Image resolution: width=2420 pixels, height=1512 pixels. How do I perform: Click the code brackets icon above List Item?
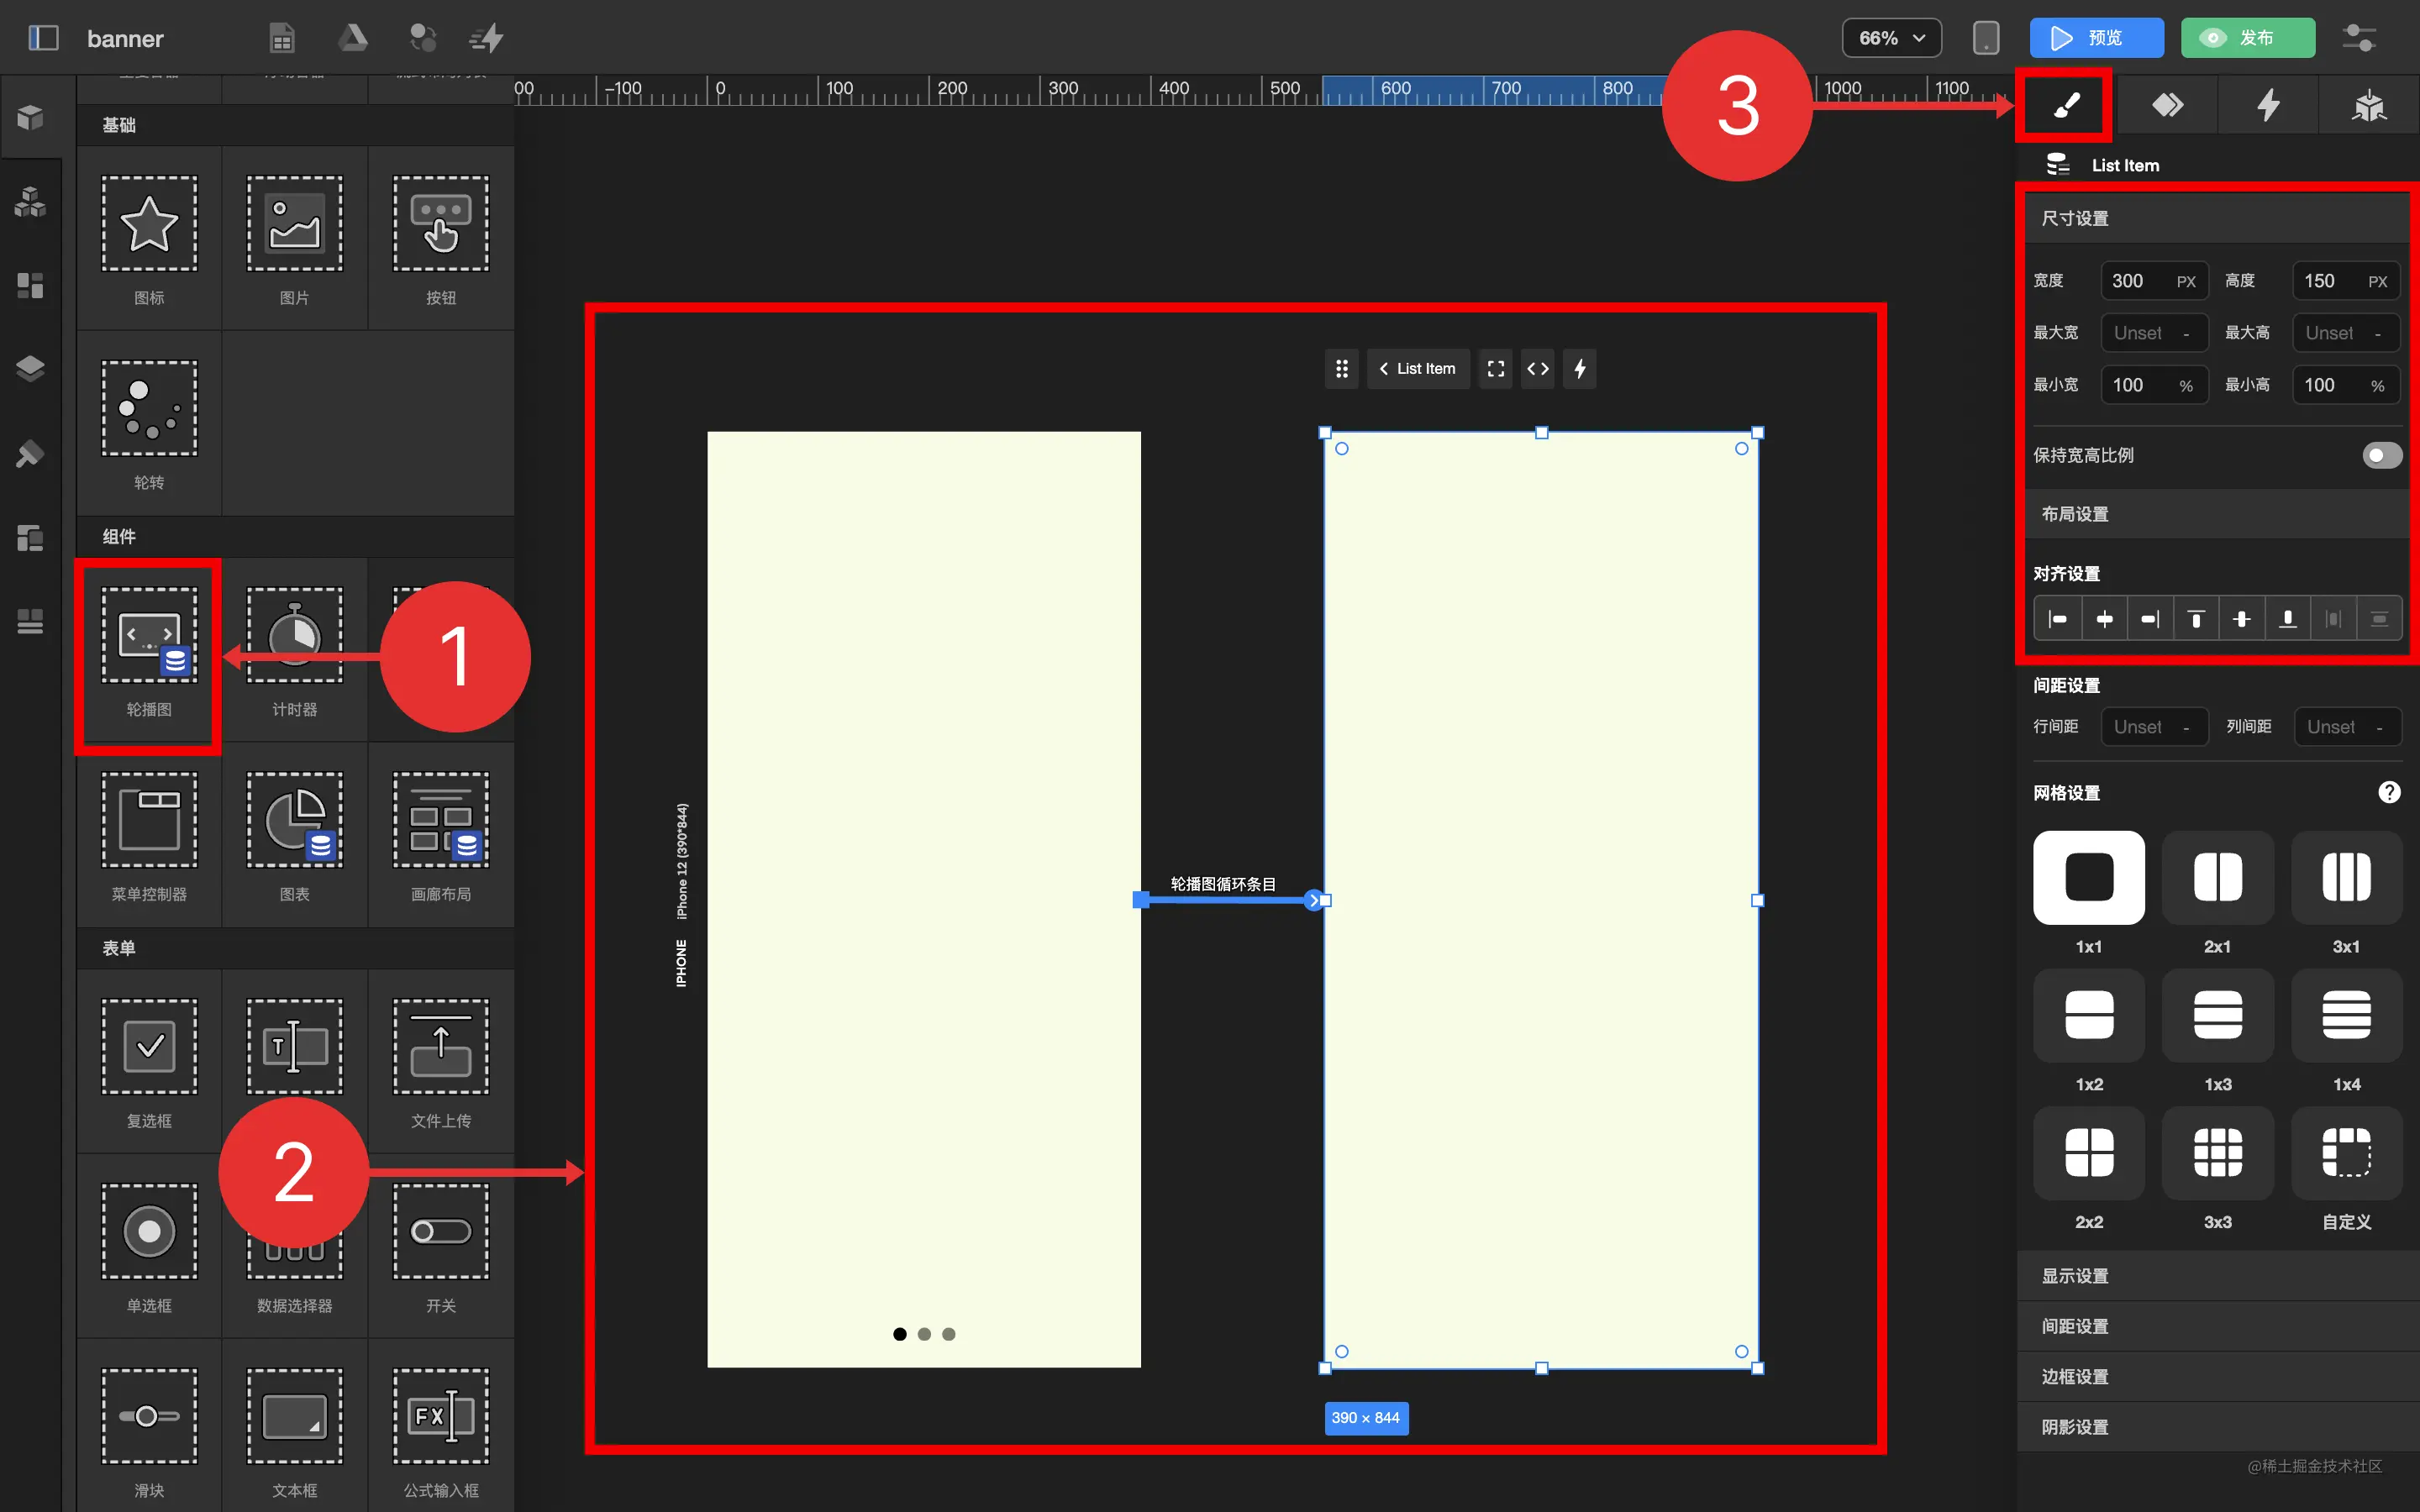[1537, 369]
